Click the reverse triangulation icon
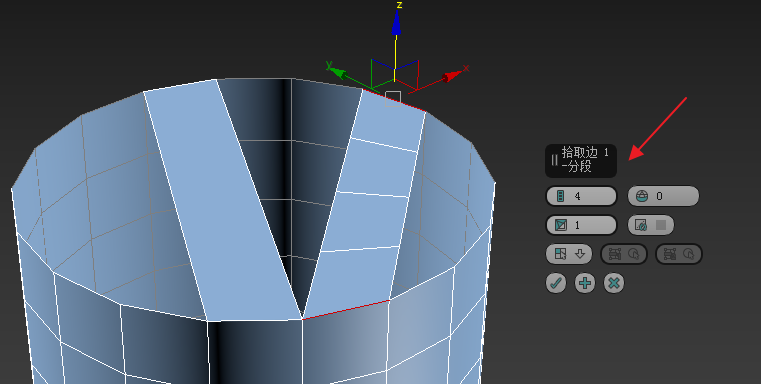This screenshot has height=384, width=761. coord(641,225)
